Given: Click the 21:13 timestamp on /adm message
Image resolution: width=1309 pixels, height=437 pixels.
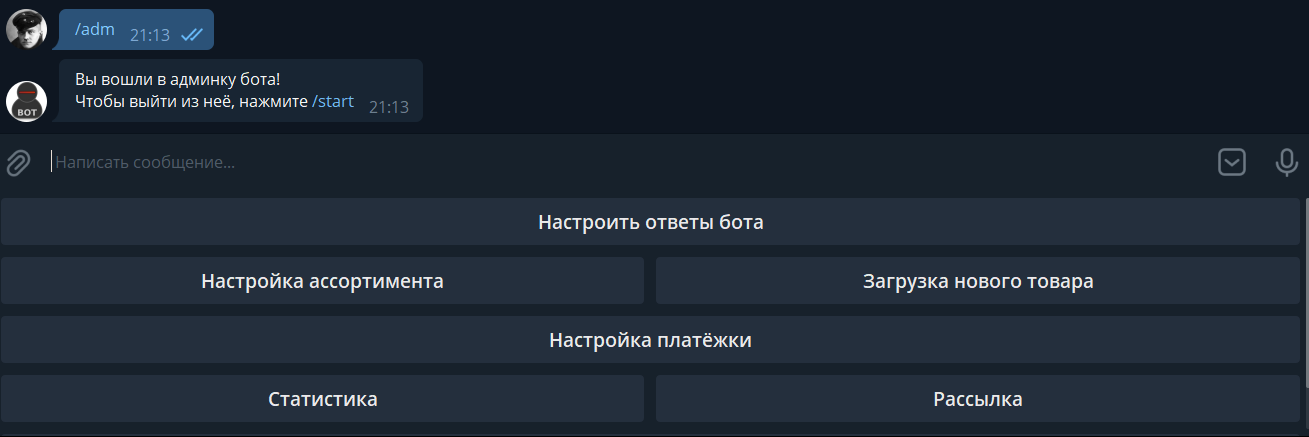Looking at the screenshot, I should coord(150,35).
